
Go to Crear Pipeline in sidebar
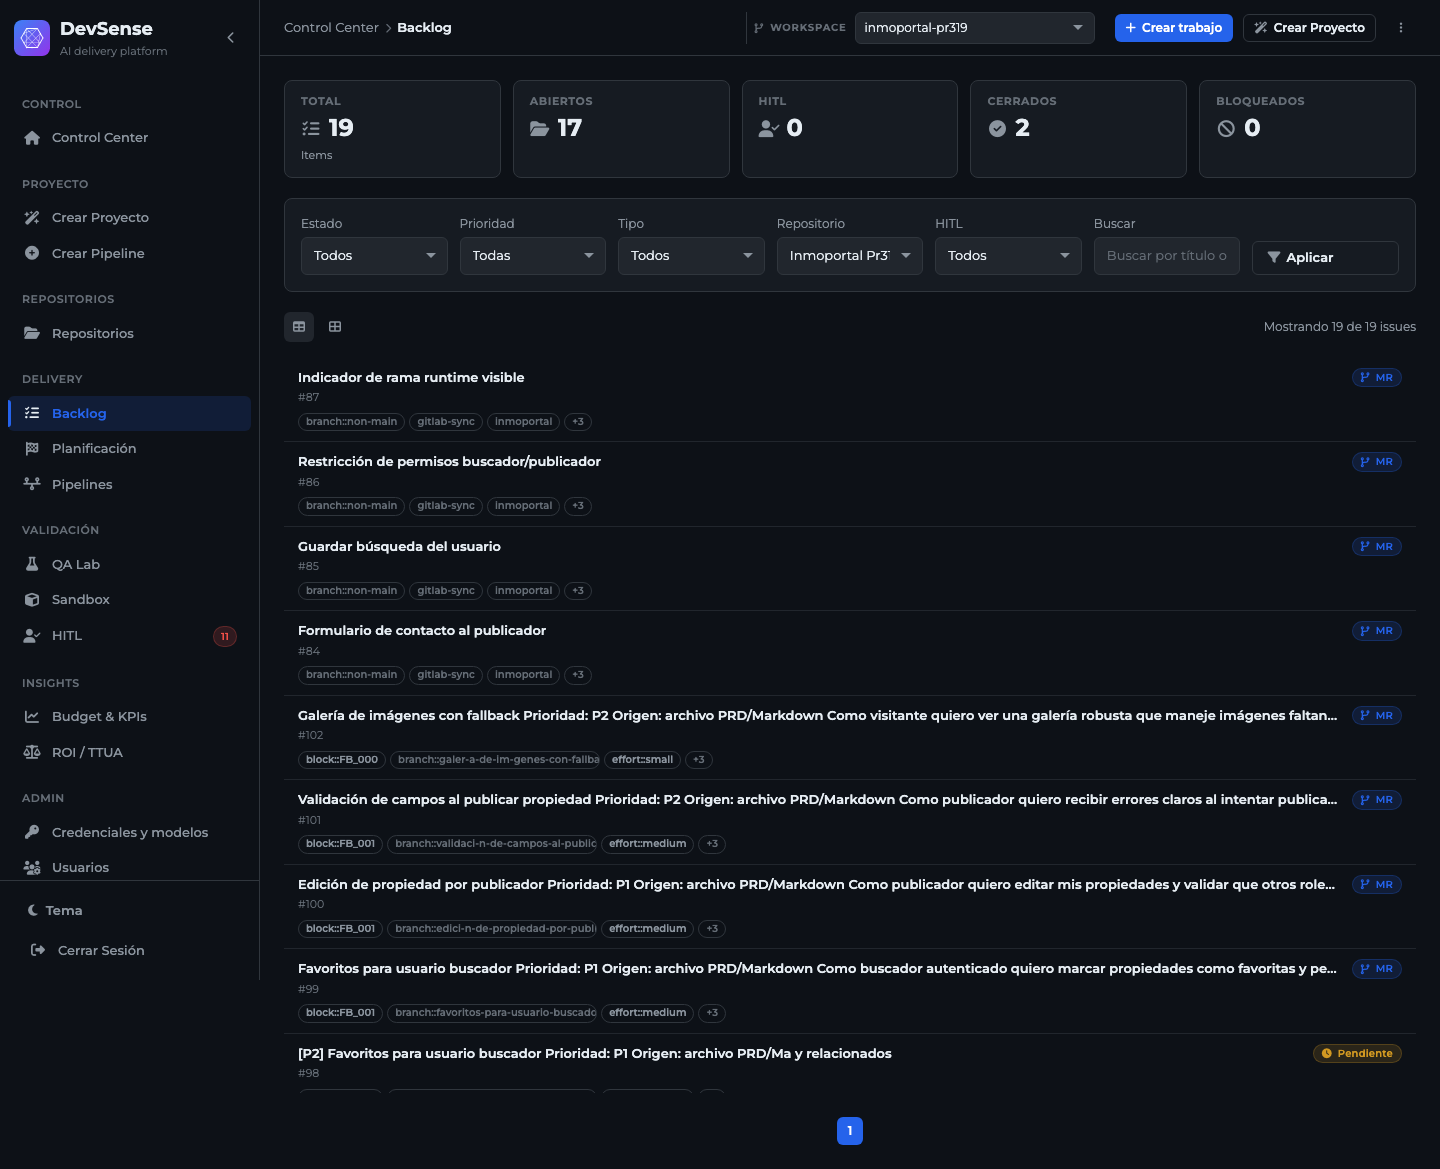130,254
